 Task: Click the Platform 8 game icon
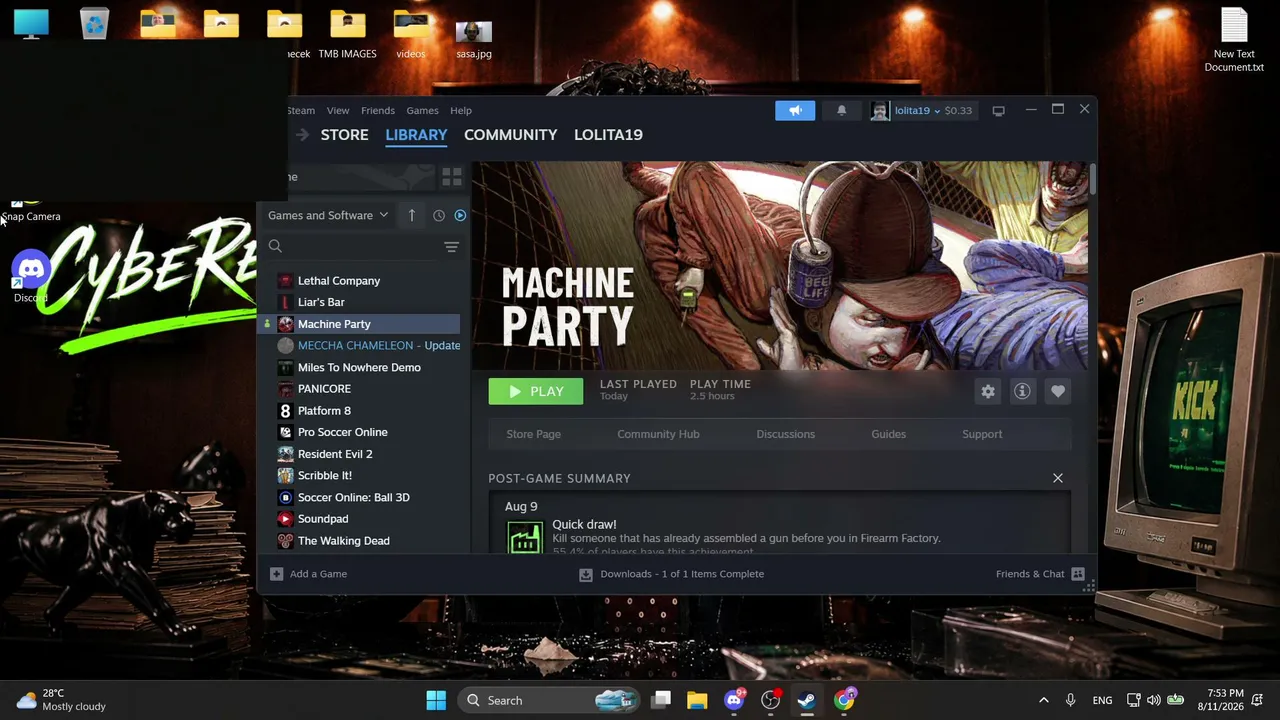285,411
